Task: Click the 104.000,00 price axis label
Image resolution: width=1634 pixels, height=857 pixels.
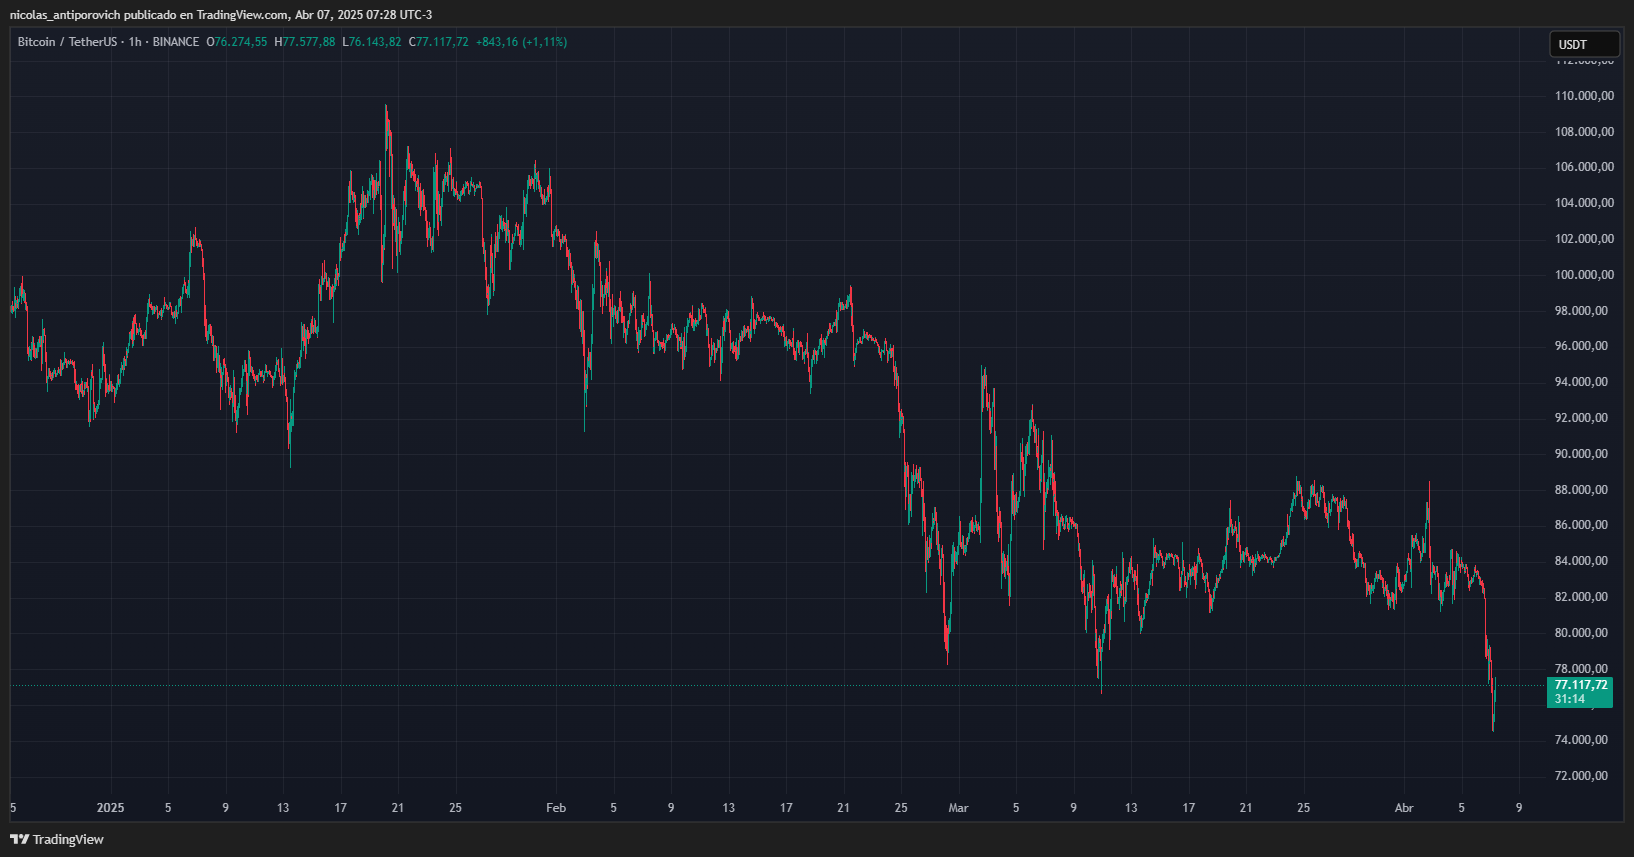Action: point(1584,203)
